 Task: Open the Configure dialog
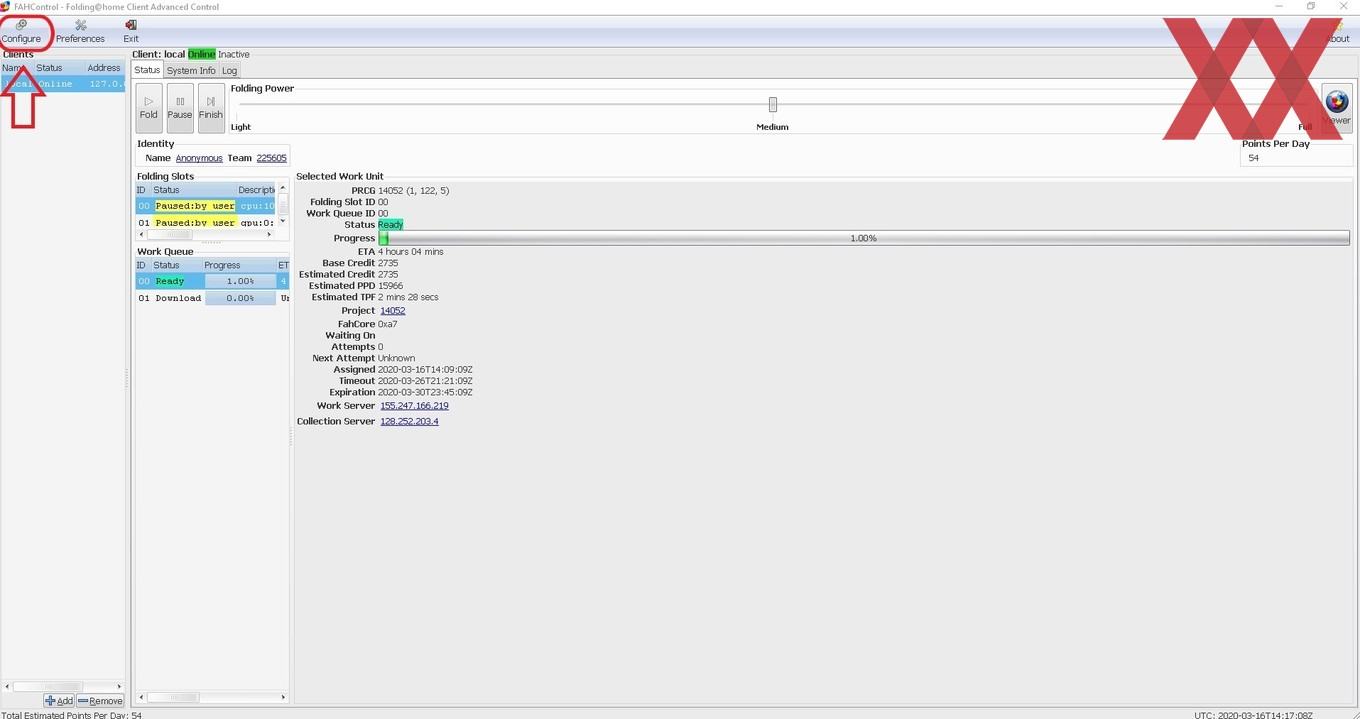pyautogui.click(x=21, y=31)
